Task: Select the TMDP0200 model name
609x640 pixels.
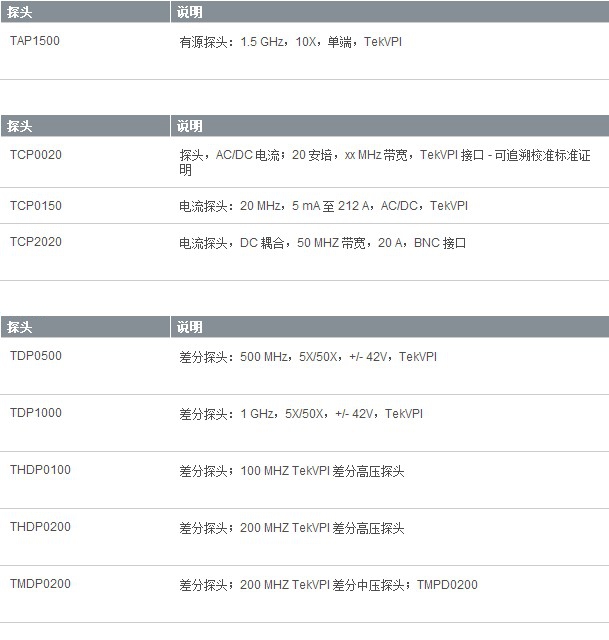Action: (40, 584)
